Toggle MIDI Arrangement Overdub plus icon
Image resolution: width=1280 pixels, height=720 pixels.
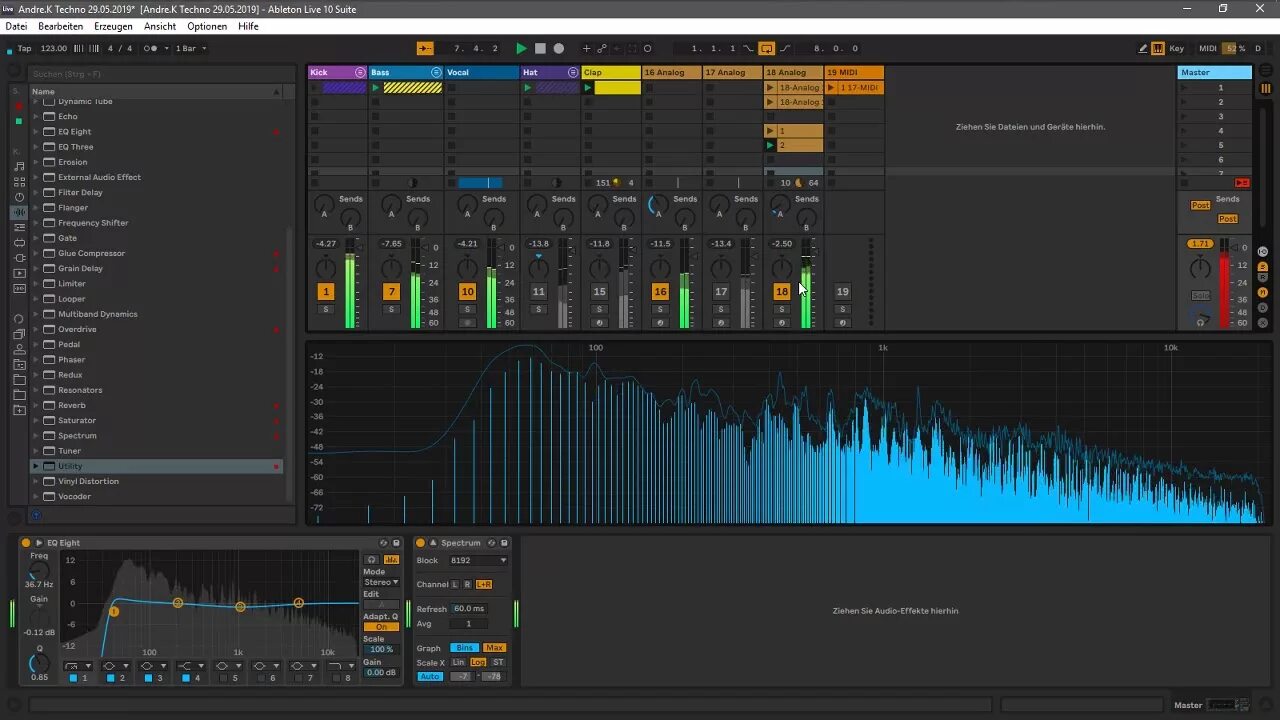coord(586,48)
